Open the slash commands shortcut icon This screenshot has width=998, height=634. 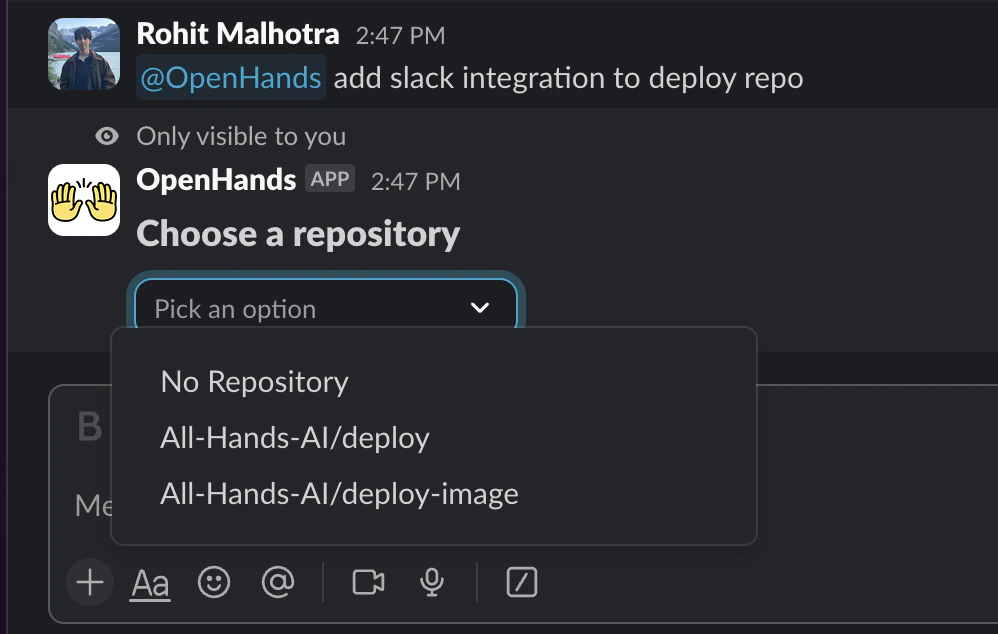521,582
